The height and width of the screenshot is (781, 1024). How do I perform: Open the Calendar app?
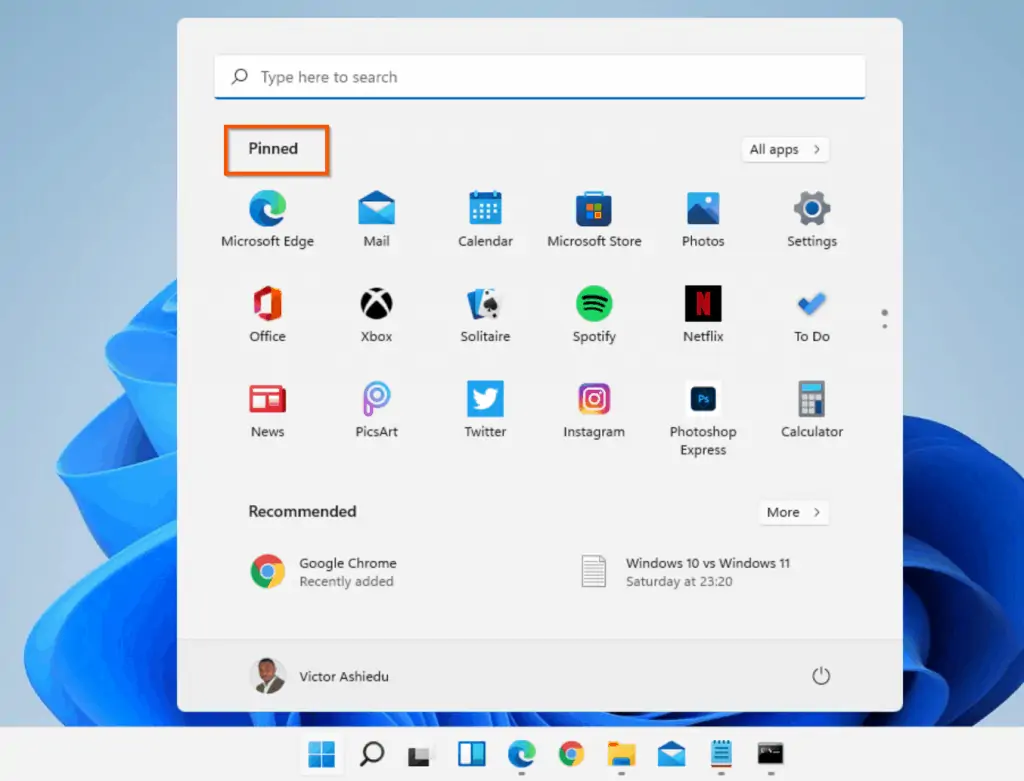pyautogui.click(x=485, y=219)
